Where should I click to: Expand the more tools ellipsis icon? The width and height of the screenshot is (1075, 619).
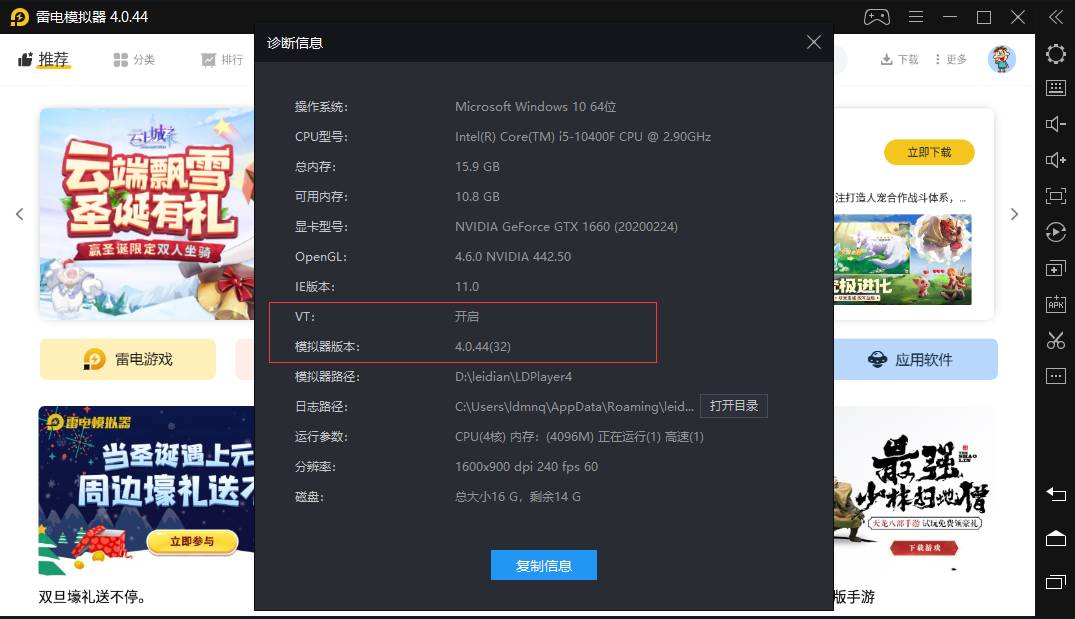coord(1056,376)
